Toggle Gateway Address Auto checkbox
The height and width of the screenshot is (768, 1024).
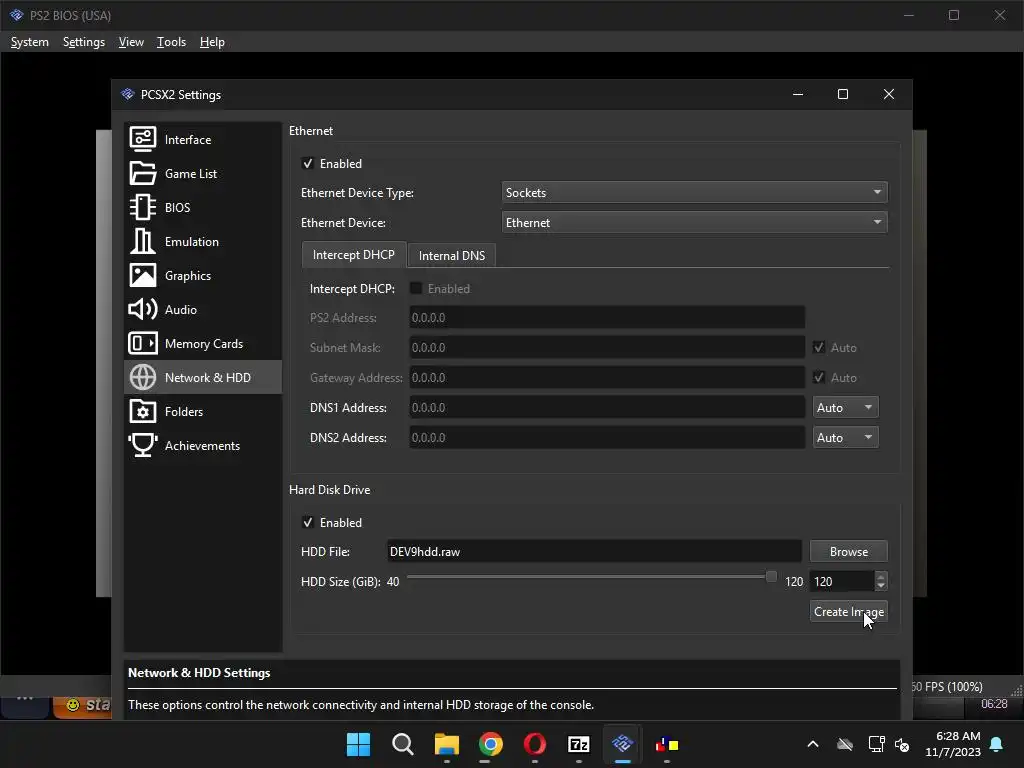818,377
